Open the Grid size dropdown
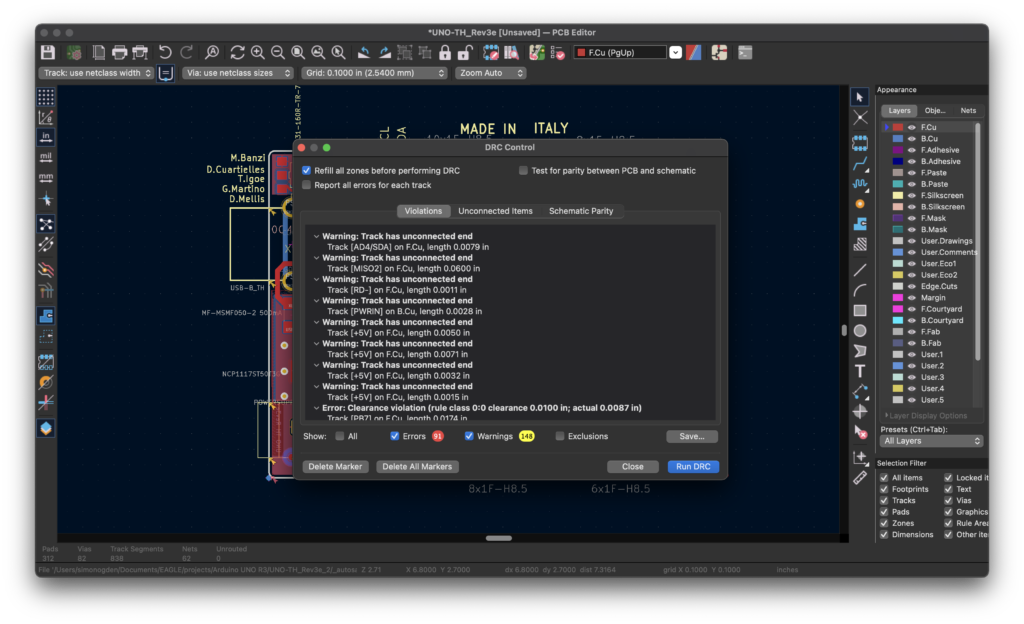Viewport: 1024px width, 624px height. point(374,73)
